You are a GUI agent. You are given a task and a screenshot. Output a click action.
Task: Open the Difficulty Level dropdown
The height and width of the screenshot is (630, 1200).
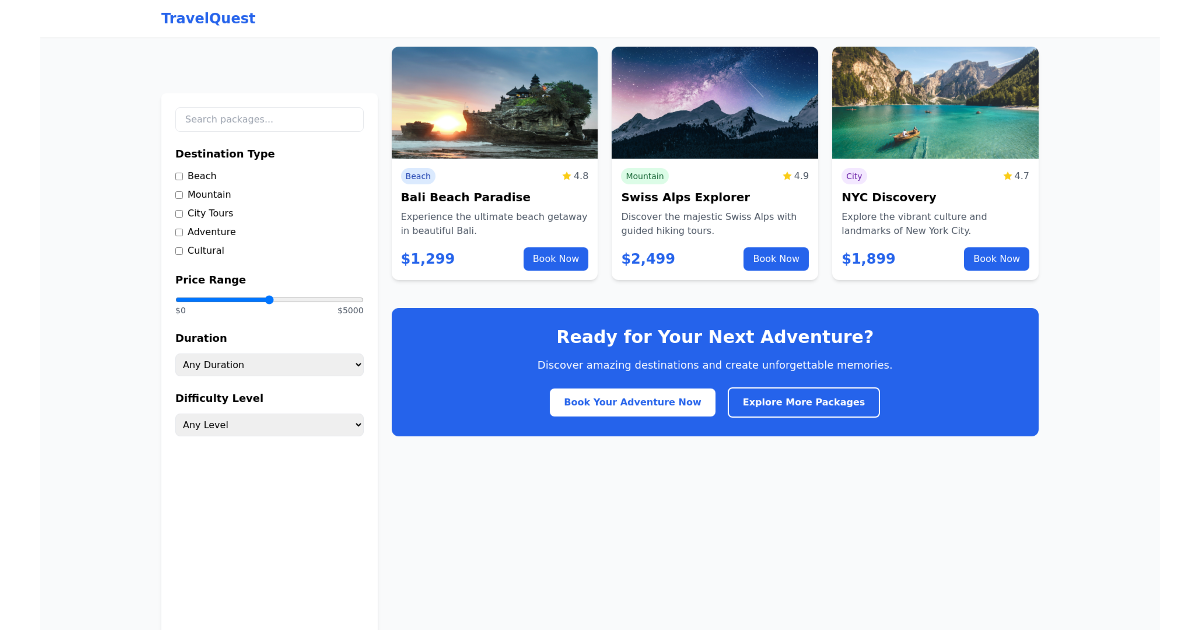pos(269,424)
